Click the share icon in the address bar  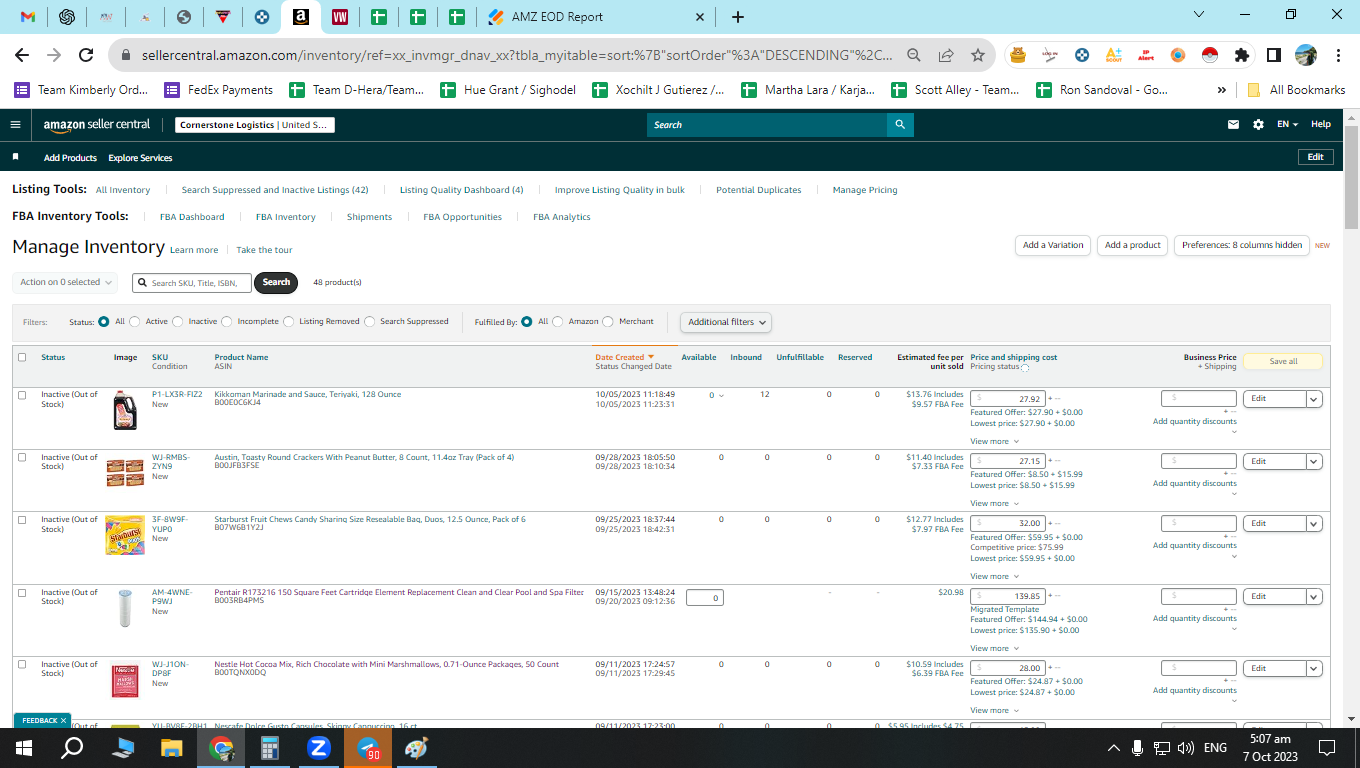coord(946,55)
